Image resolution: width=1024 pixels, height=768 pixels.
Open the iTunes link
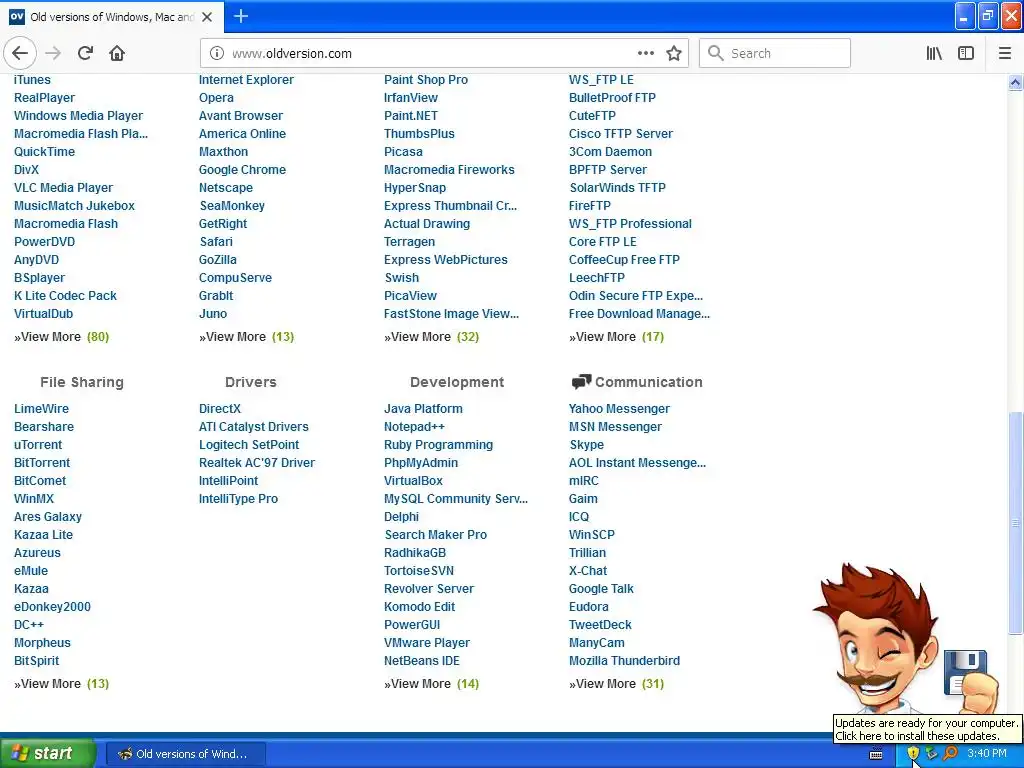tap(32, 80)
